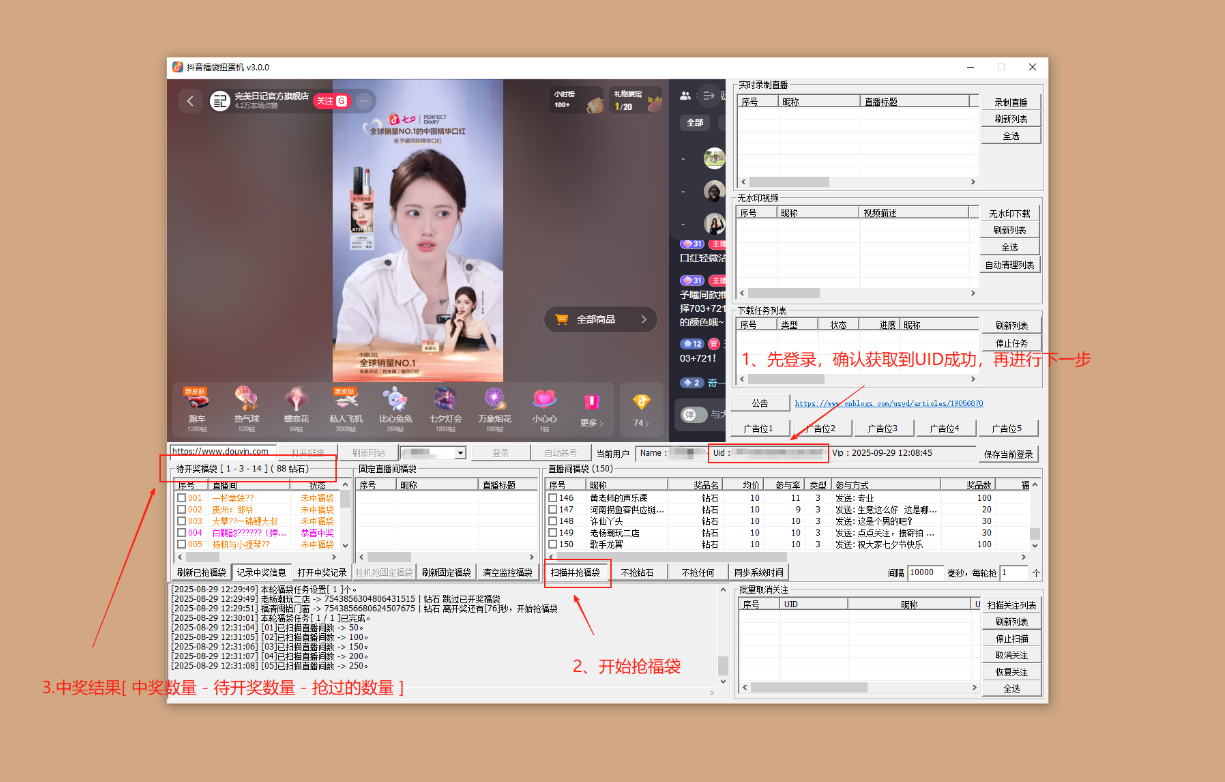Collapse the chat side panel arrow icon
1225x782 pixels.
709,96
